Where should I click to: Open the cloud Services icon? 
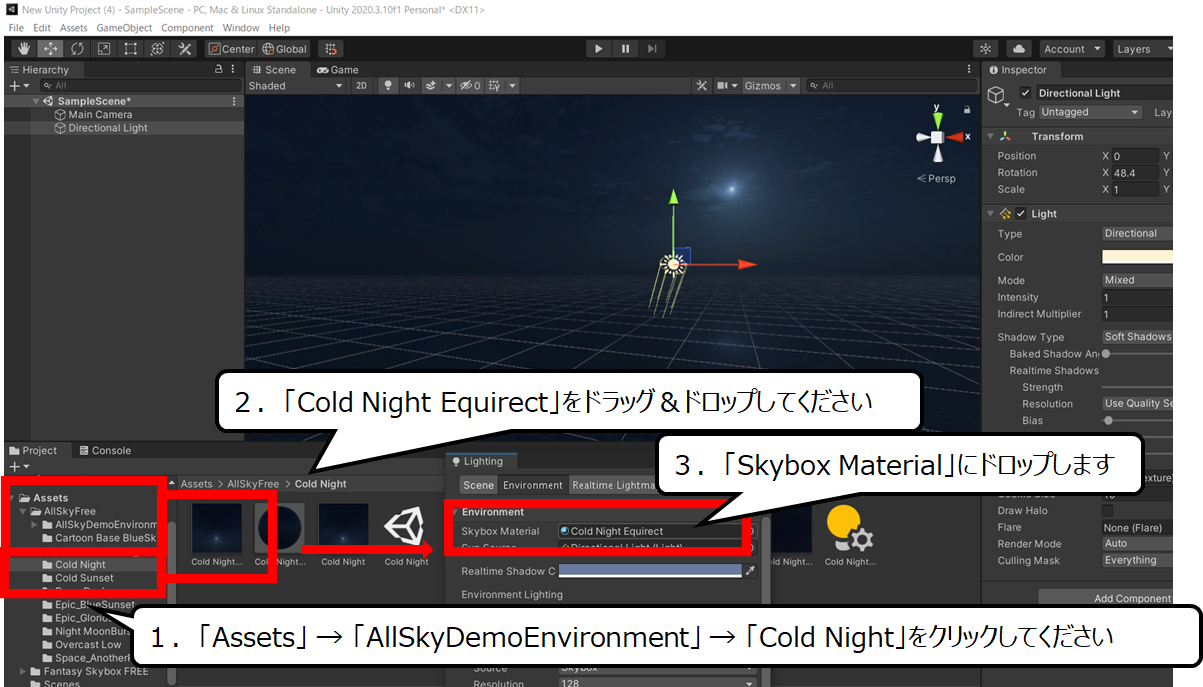point(1019,49)
